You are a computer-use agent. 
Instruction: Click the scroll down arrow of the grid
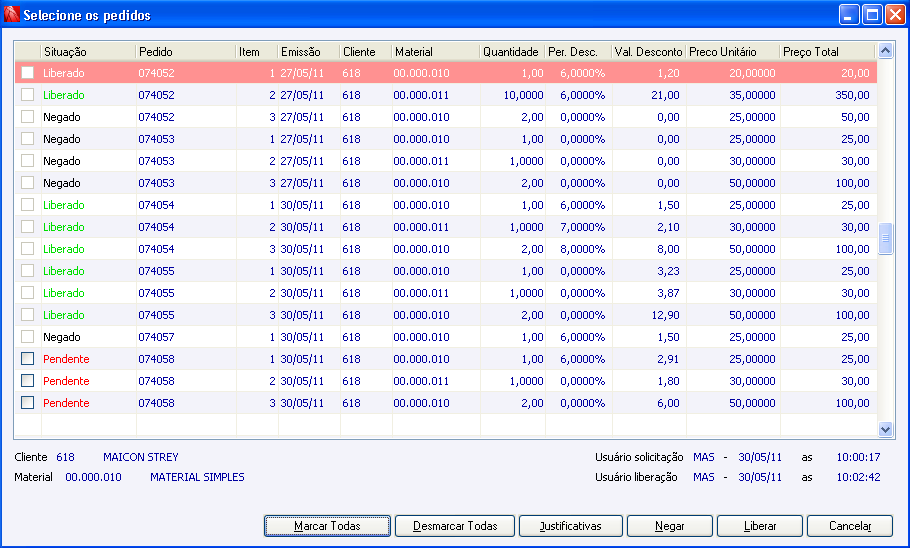tap(885, 430)
